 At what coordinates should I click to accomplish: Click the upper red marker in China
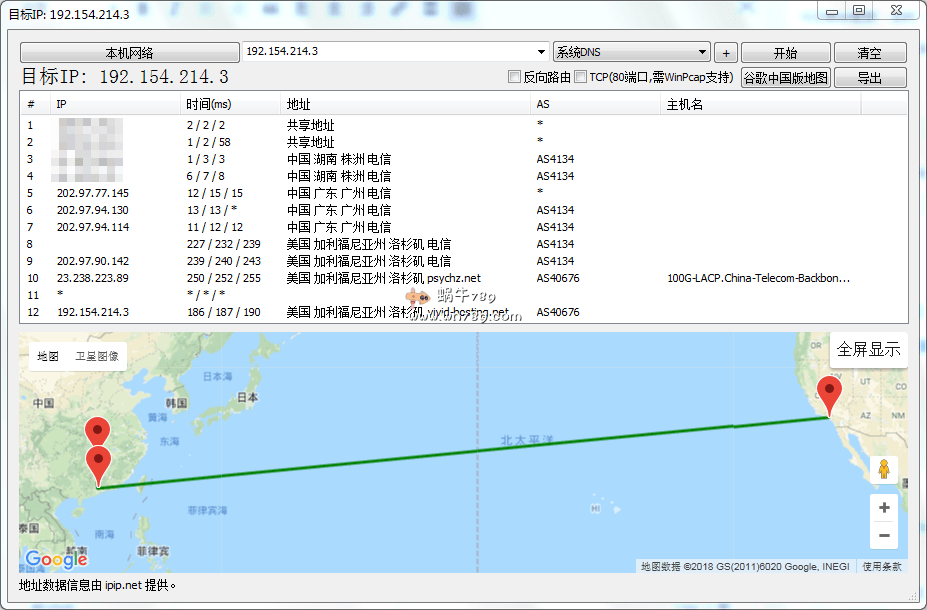(x=97, y=431)
